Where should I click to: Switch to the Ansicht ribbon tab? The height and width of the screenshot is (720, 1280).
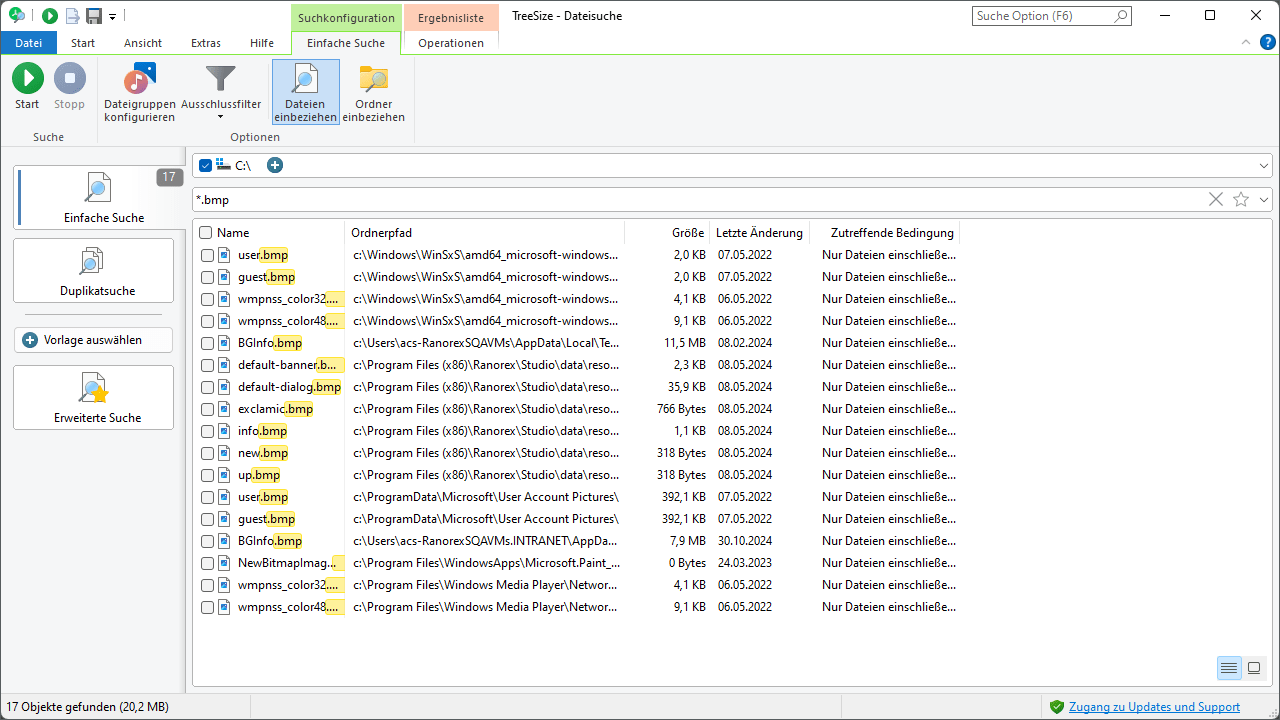(143, 43)
